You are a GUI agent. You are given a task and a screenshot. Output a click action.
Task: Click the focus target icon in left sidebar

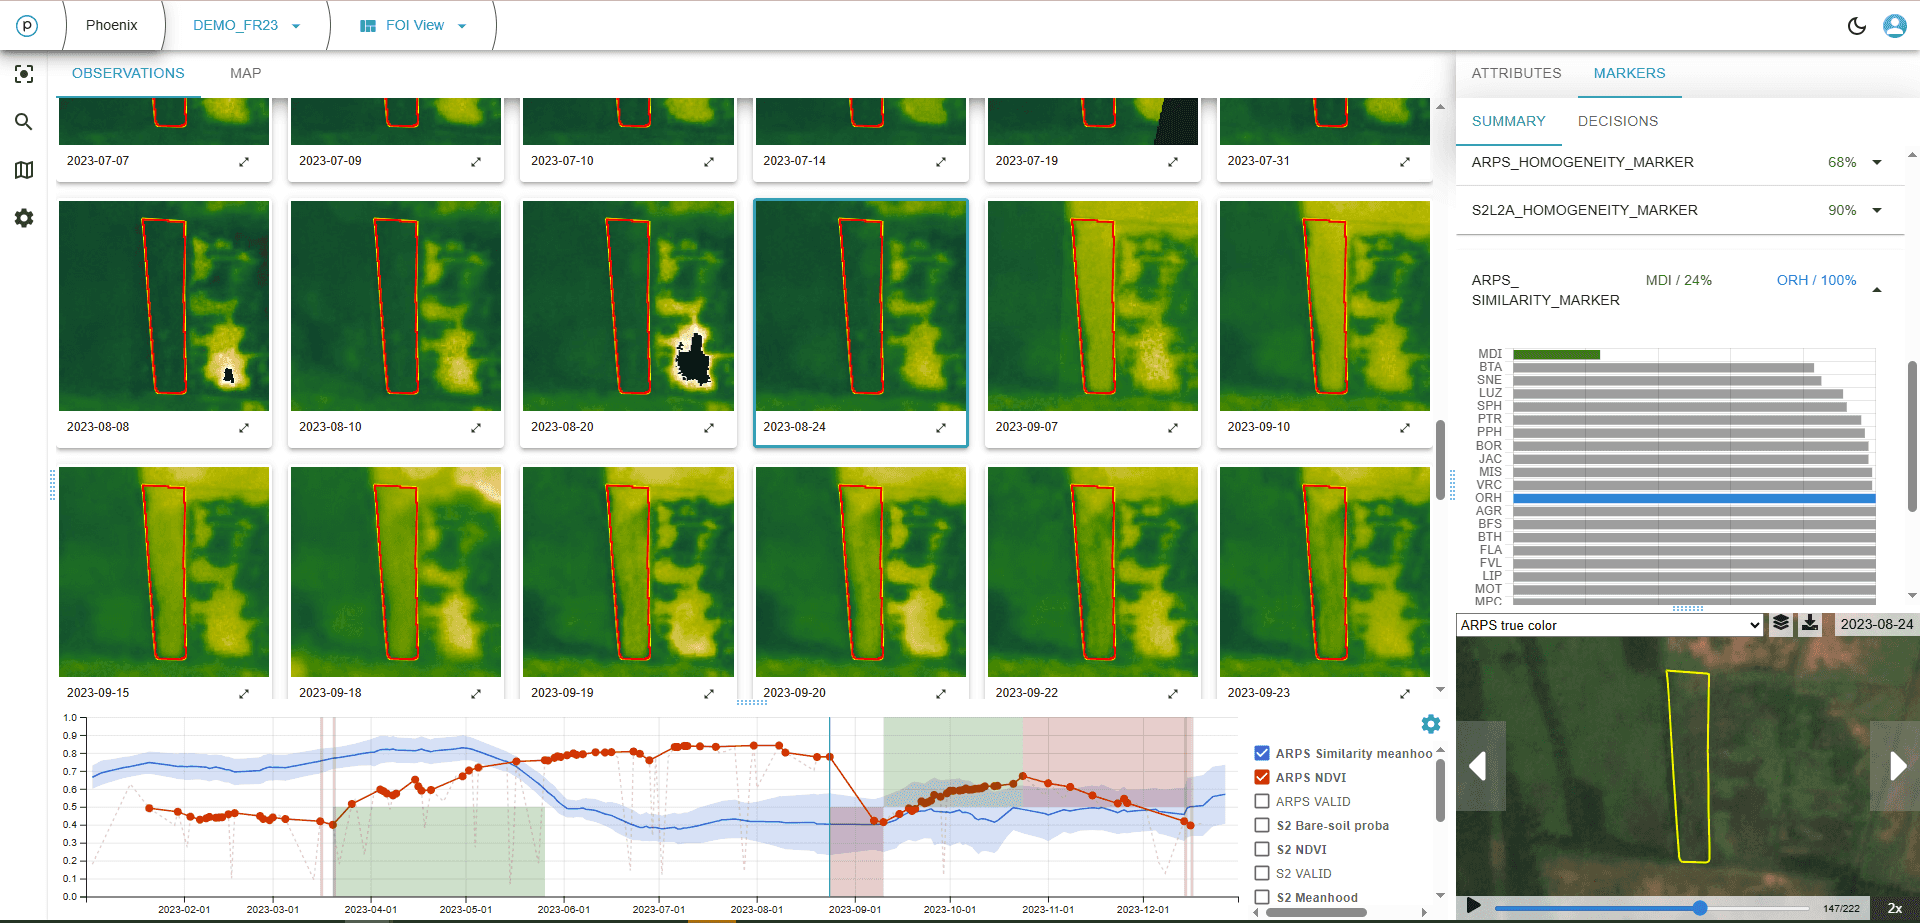click(x=24, y=74)
